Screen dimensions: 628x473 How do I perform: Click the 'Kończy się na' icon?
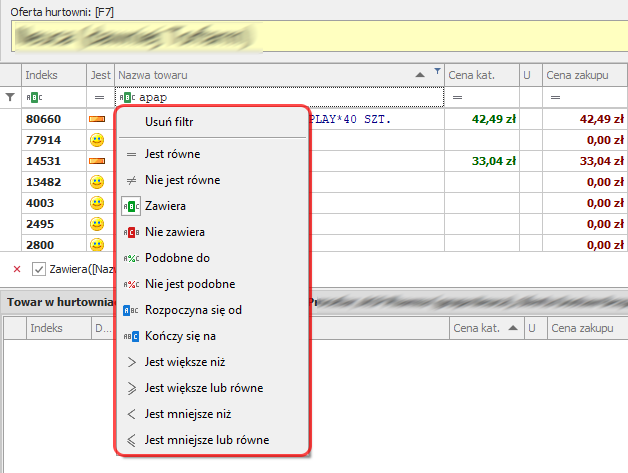pos(131,336)
